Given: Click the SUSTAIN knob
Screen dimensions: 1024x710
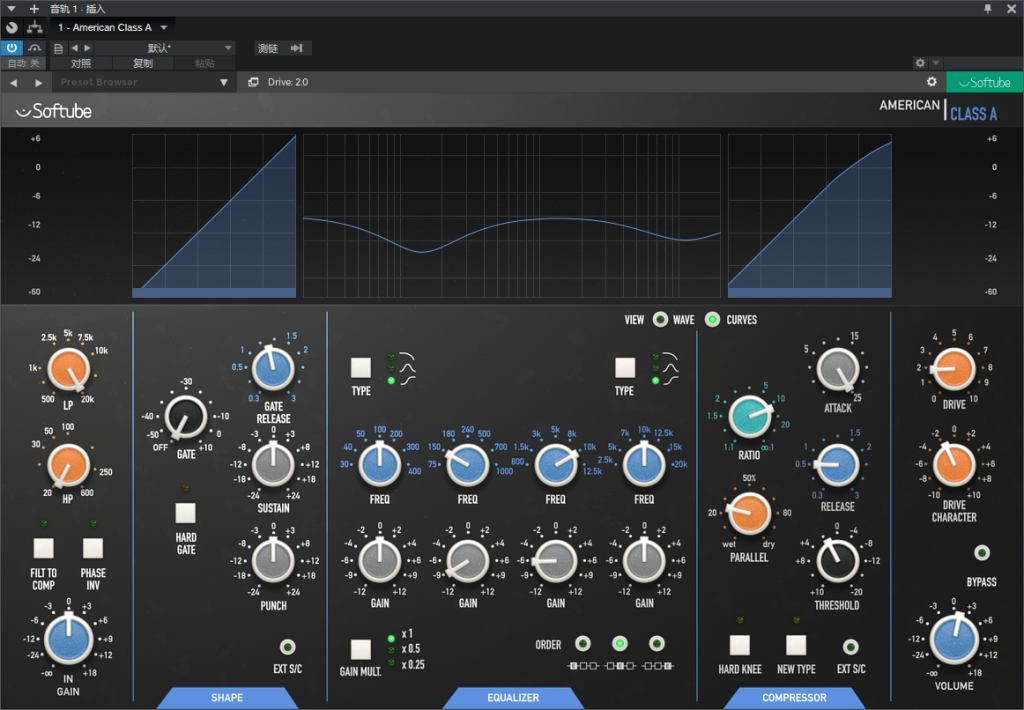Looking at the screenshot, I should pos(273,464).
